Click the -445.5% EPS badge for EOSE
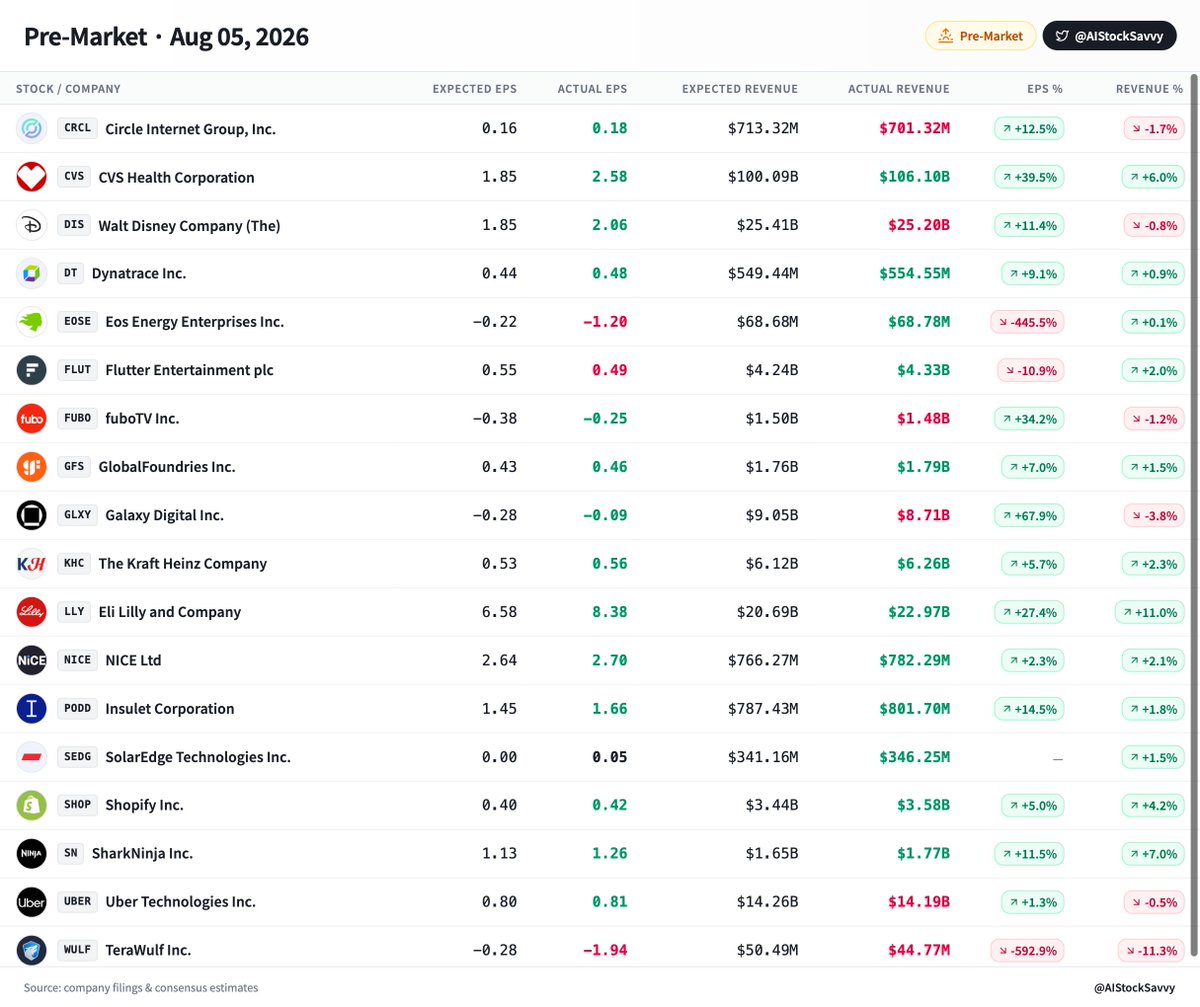This screenshot has width=1200, height=1007. pos(1027,322)
